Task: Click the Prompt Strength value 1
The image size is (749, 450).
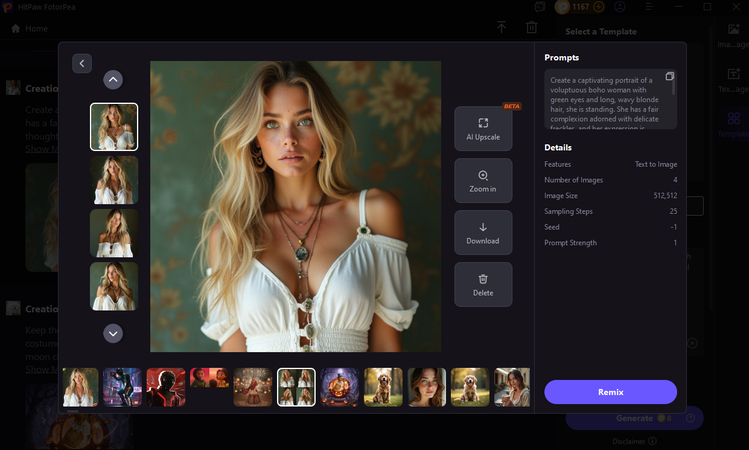Action: click(x=675, y=243)
